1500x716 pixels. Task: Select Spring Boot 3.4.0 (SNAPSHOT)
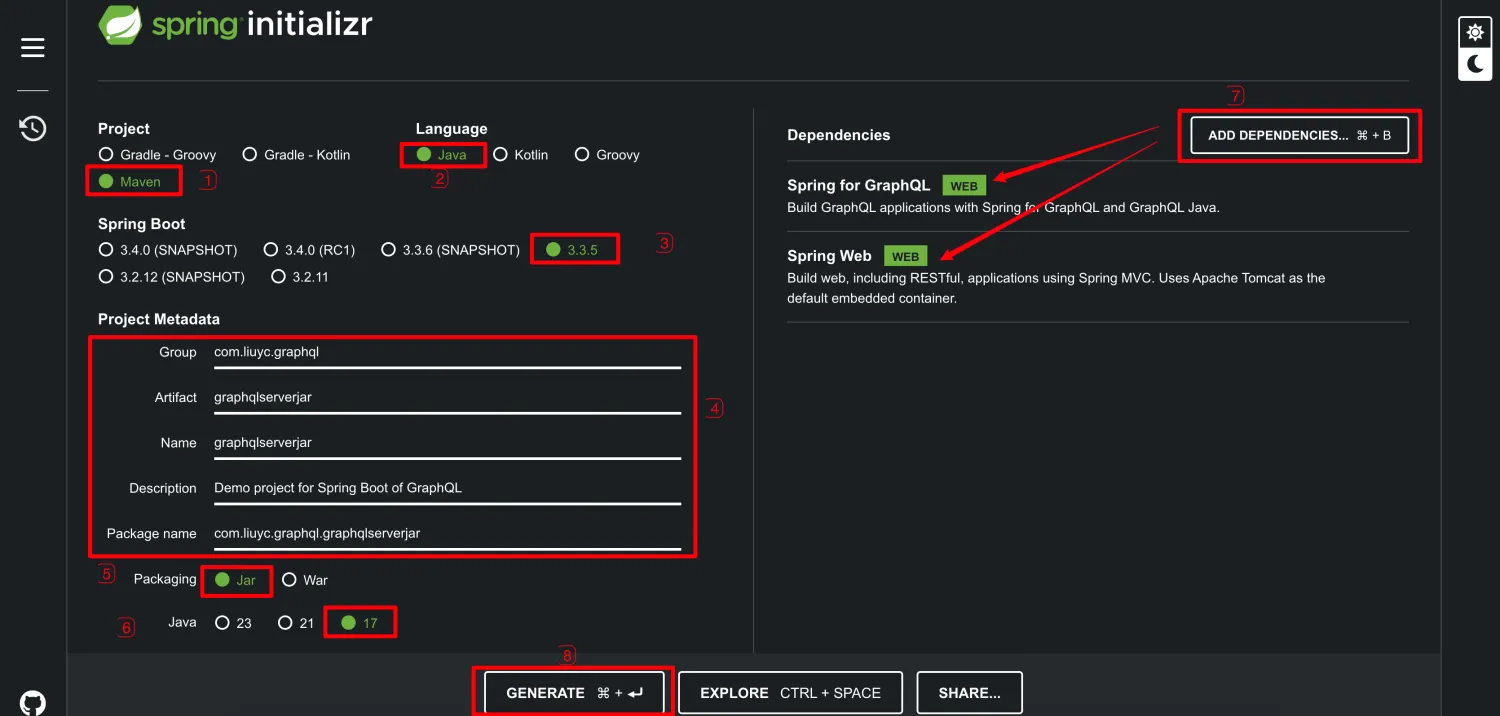coord(168,250)
